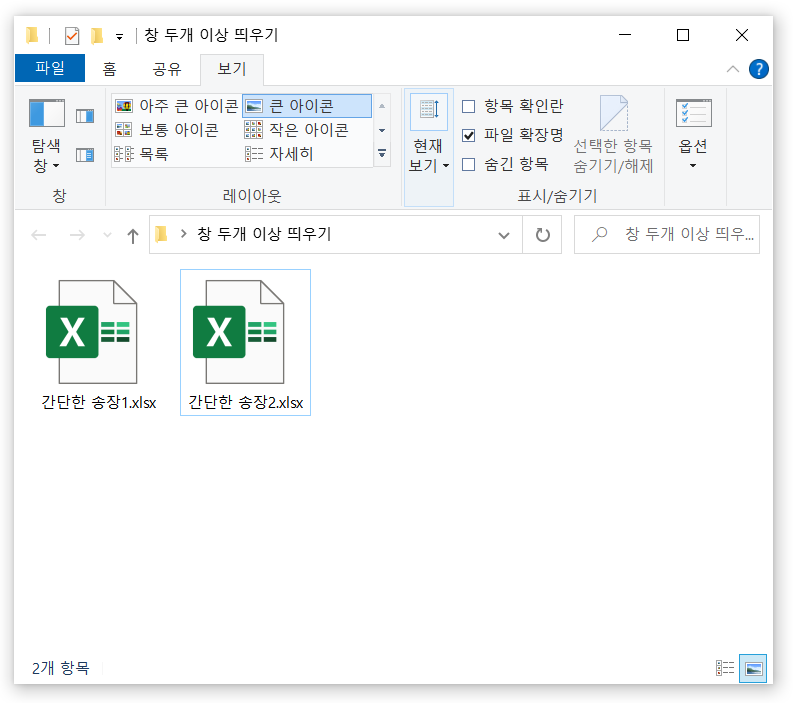Enable the 숨긴 항목 checkbox
The image size is (793, 703).
tap(469, 164)
